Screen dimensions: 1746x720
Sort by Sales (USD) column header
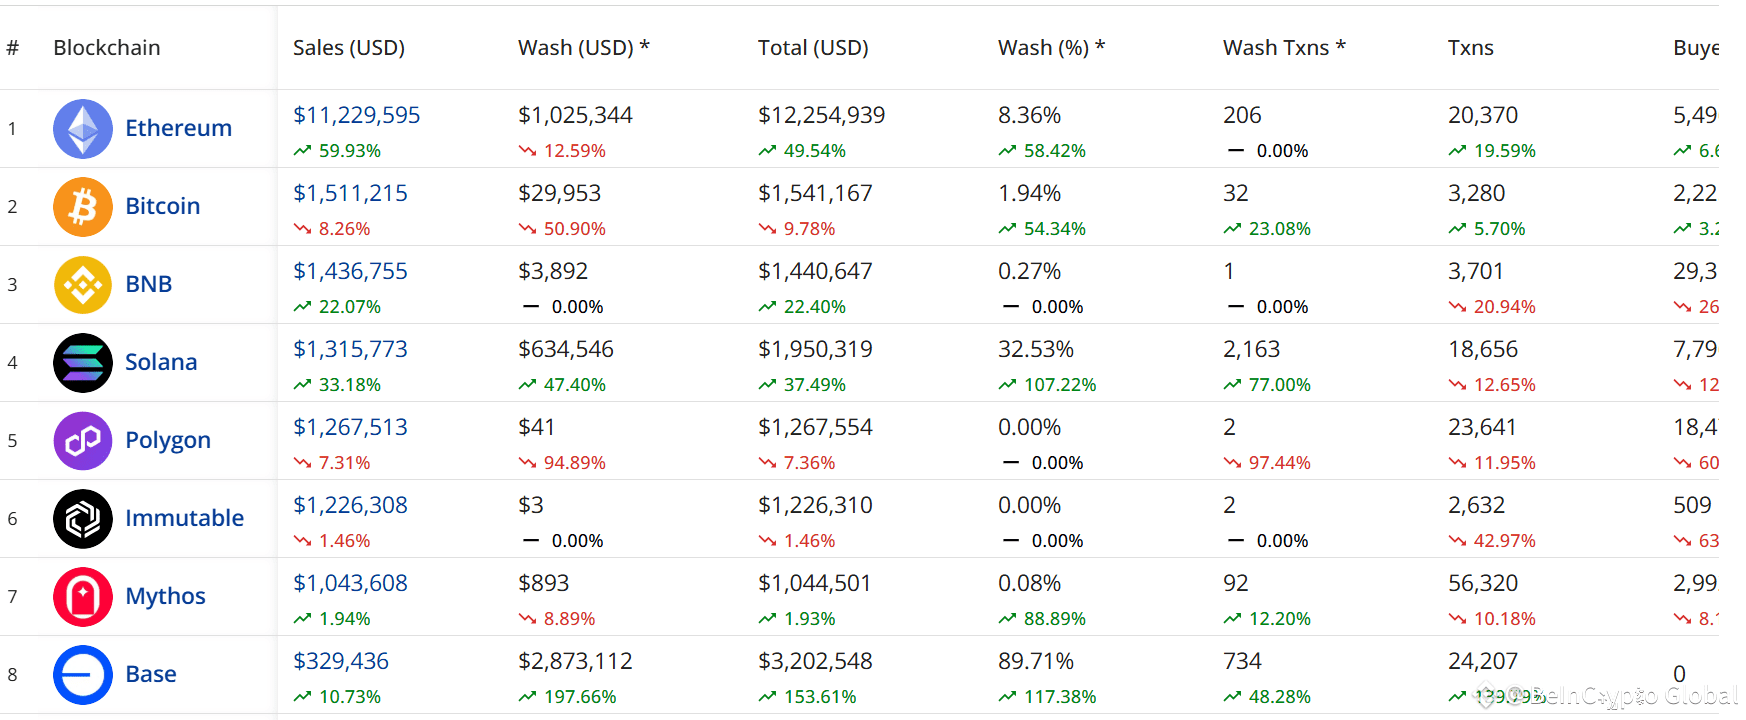pyautogui.click(x=349, y=48)
